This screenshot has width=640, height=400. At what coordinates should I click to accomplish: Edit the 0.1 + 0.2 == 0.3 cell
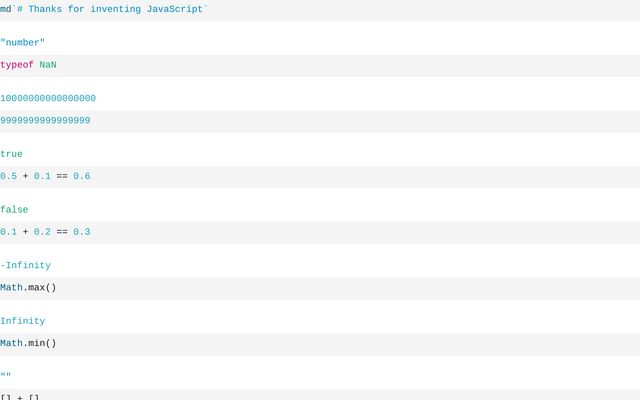(320, 232)
